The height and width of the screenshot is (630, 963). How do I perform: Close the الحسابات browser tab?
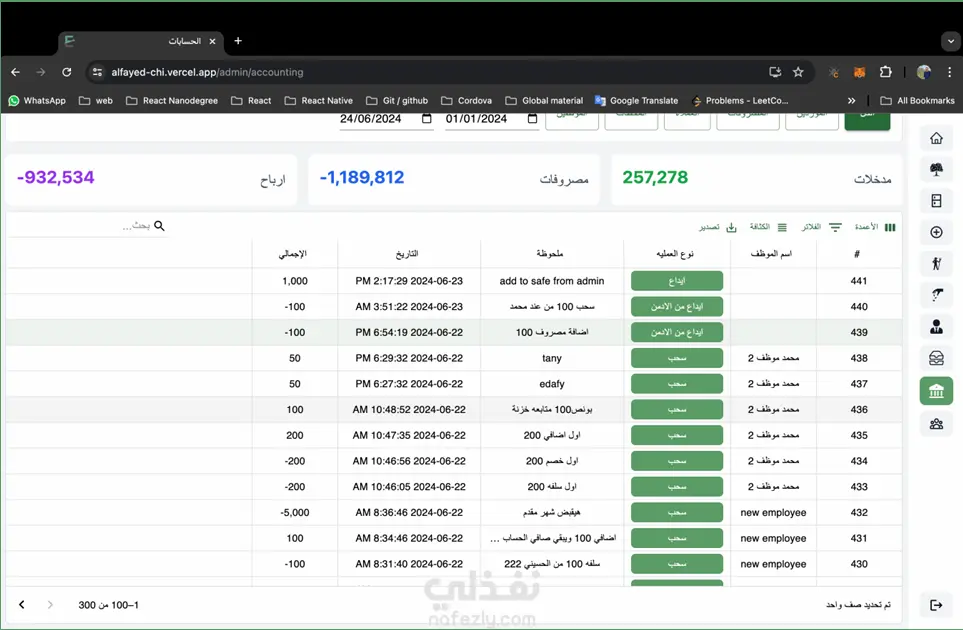point(212,41)
